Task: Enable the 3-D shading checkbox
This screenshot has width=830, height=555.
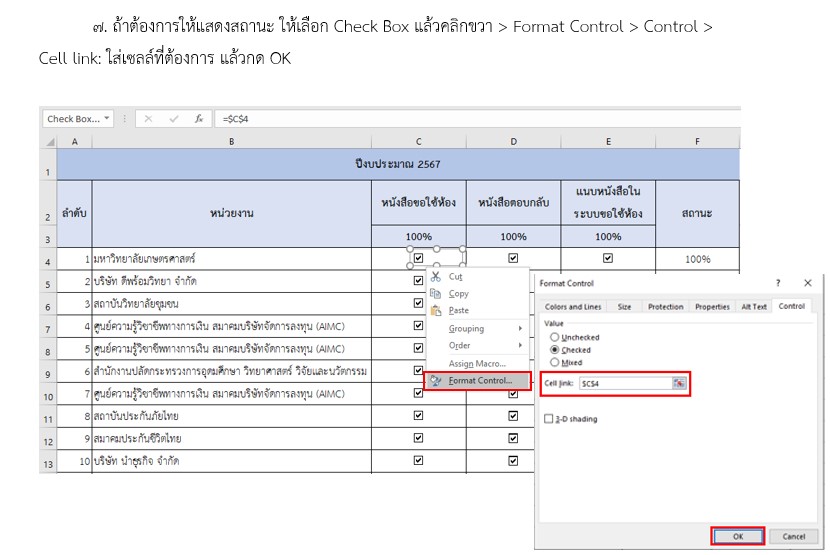Action: click(x=548, y=419)
